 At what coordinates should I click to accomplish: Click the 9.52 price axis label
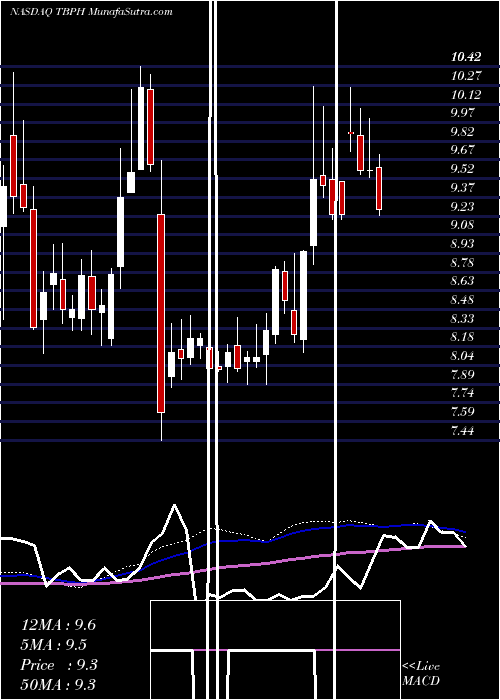click(x=462, y=169)
